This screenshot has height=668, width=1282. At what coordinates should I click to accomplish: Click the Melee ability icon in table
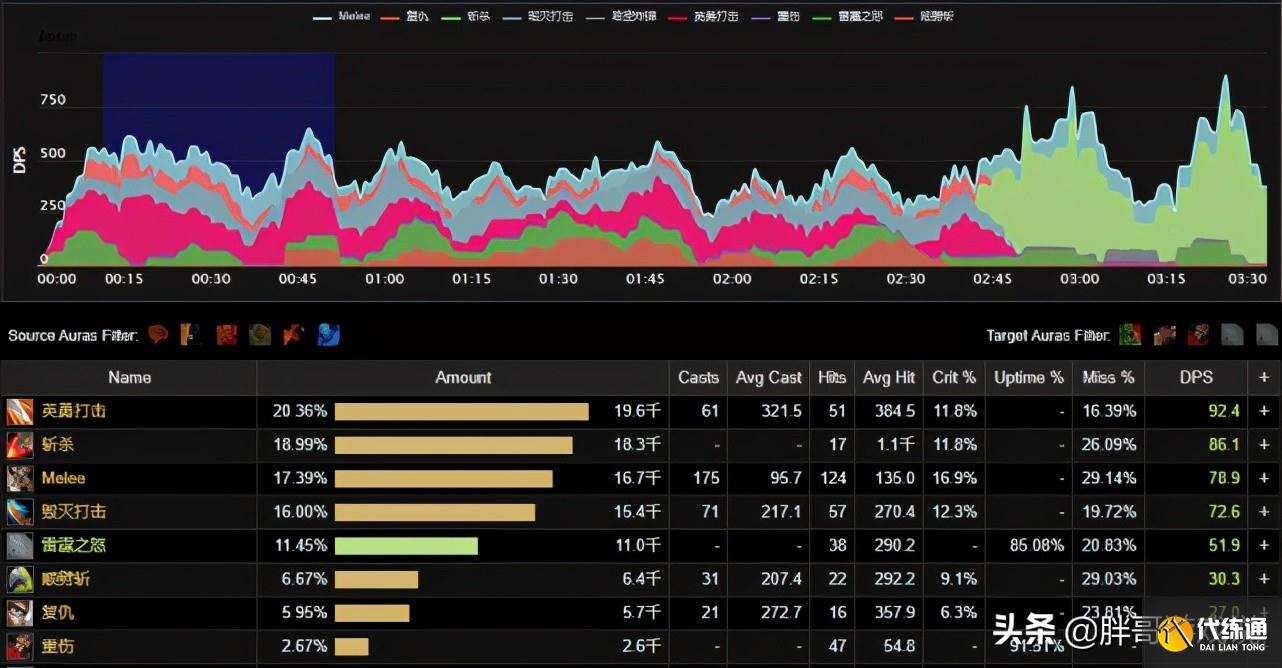click(20, 478)
